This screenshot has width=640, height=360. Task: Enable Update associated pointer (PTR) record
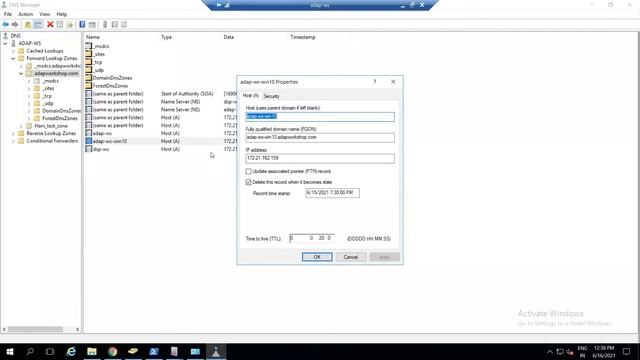(248, 171)
